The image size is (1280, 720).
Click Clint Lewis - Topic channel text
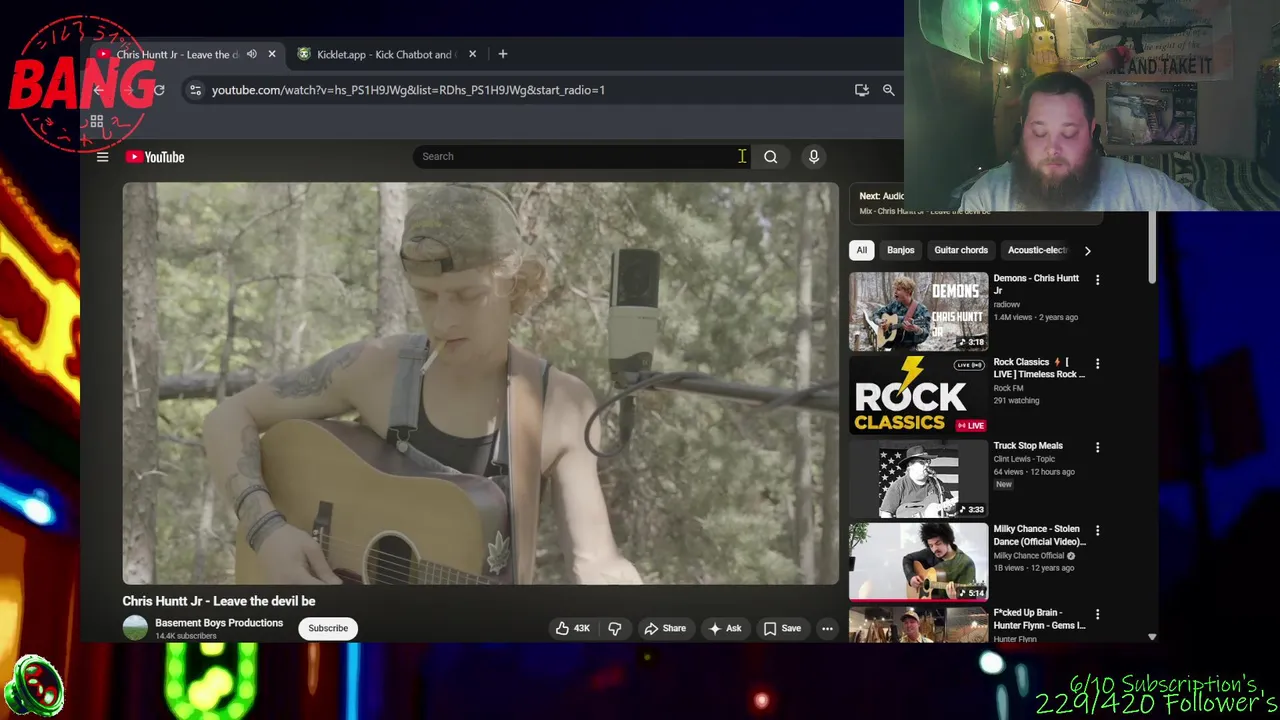(1024, 459)
